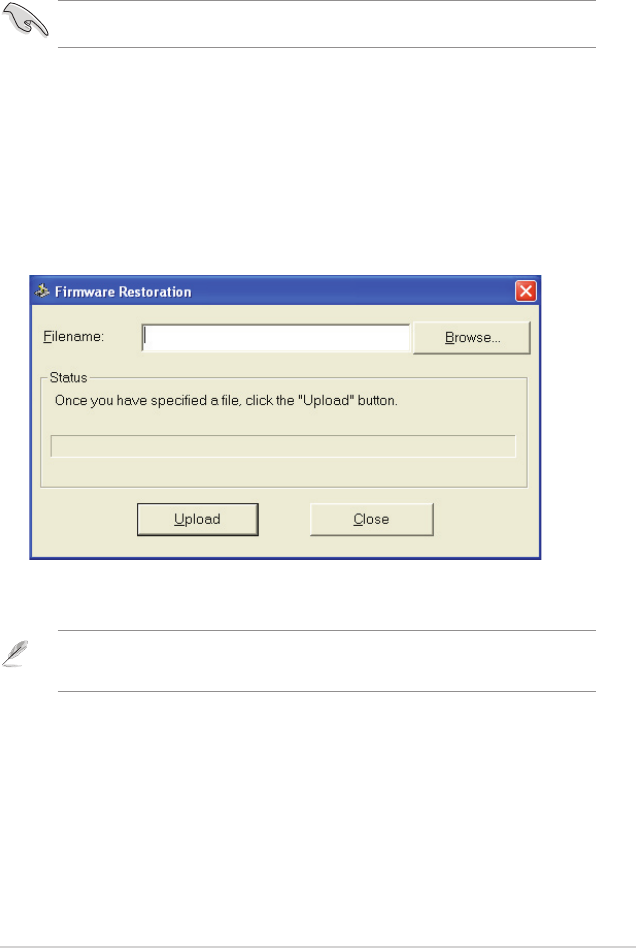Click the Status group box heading

click(x=68, y=378)
